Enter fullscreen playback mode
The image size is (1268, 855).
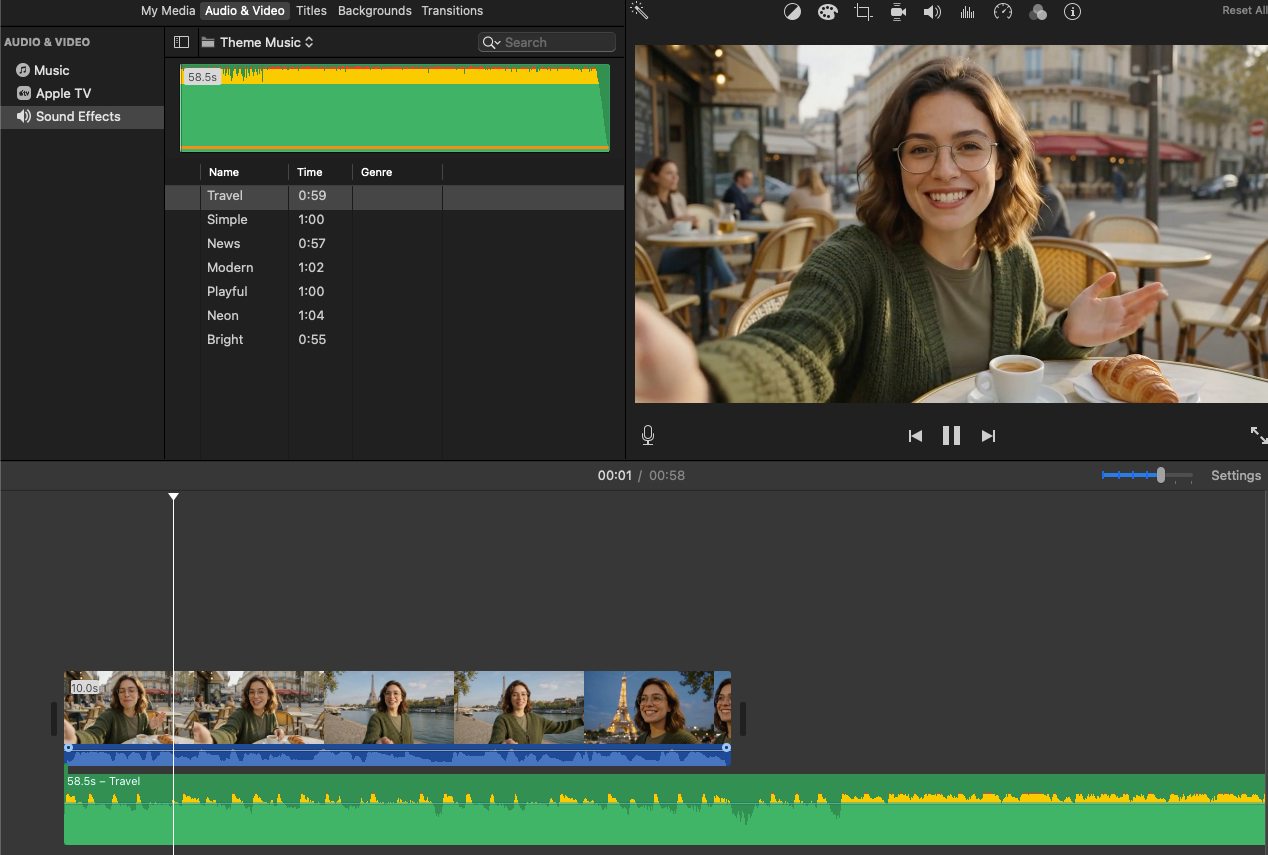1258,435
